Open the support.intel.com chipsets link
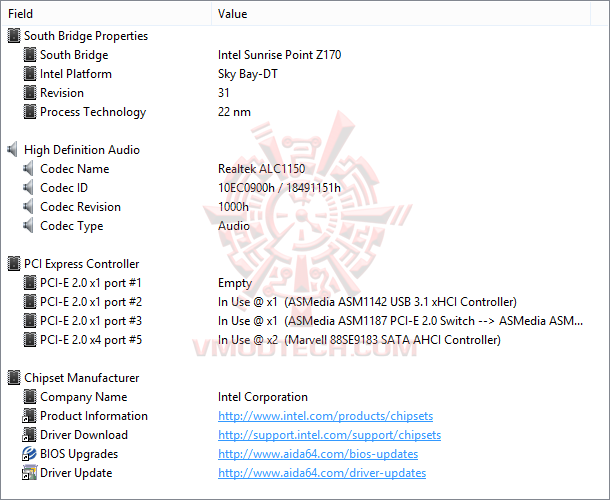610x500 pixels. pyautogui.click(x=329, y=435)
